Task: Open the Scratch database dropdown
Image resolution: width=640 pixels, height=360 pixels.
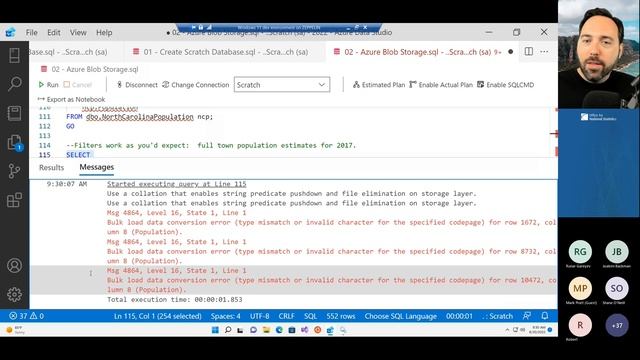Action: [282, 85]
